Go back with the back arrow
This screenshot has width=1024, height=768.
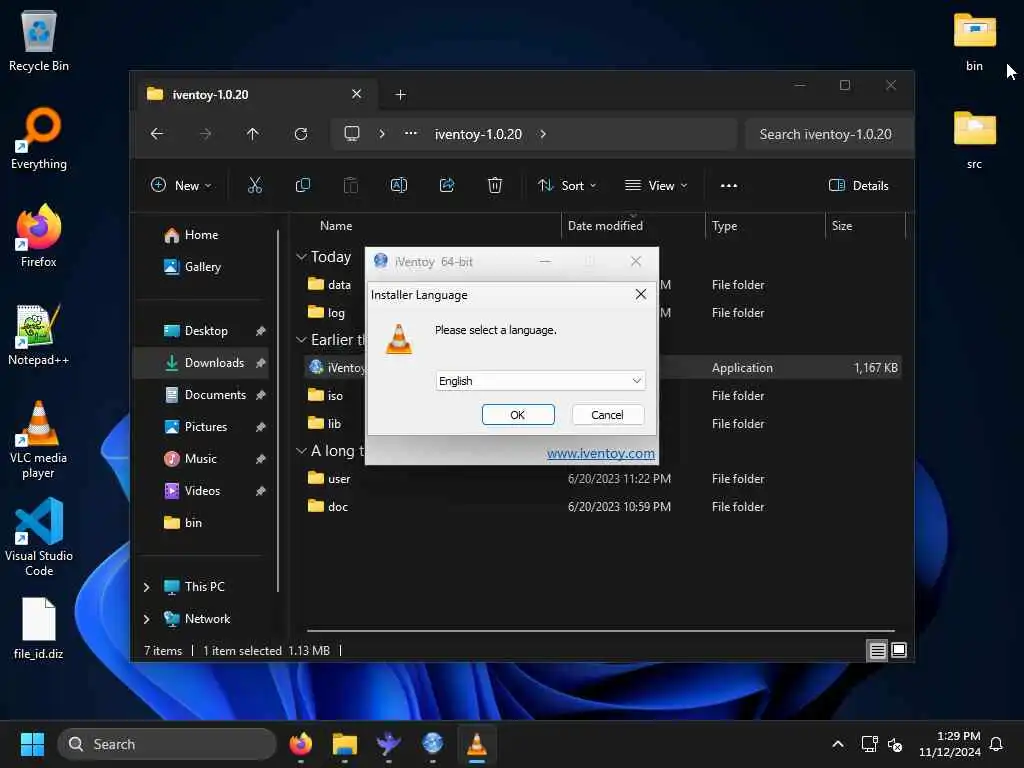click(157, 134)
